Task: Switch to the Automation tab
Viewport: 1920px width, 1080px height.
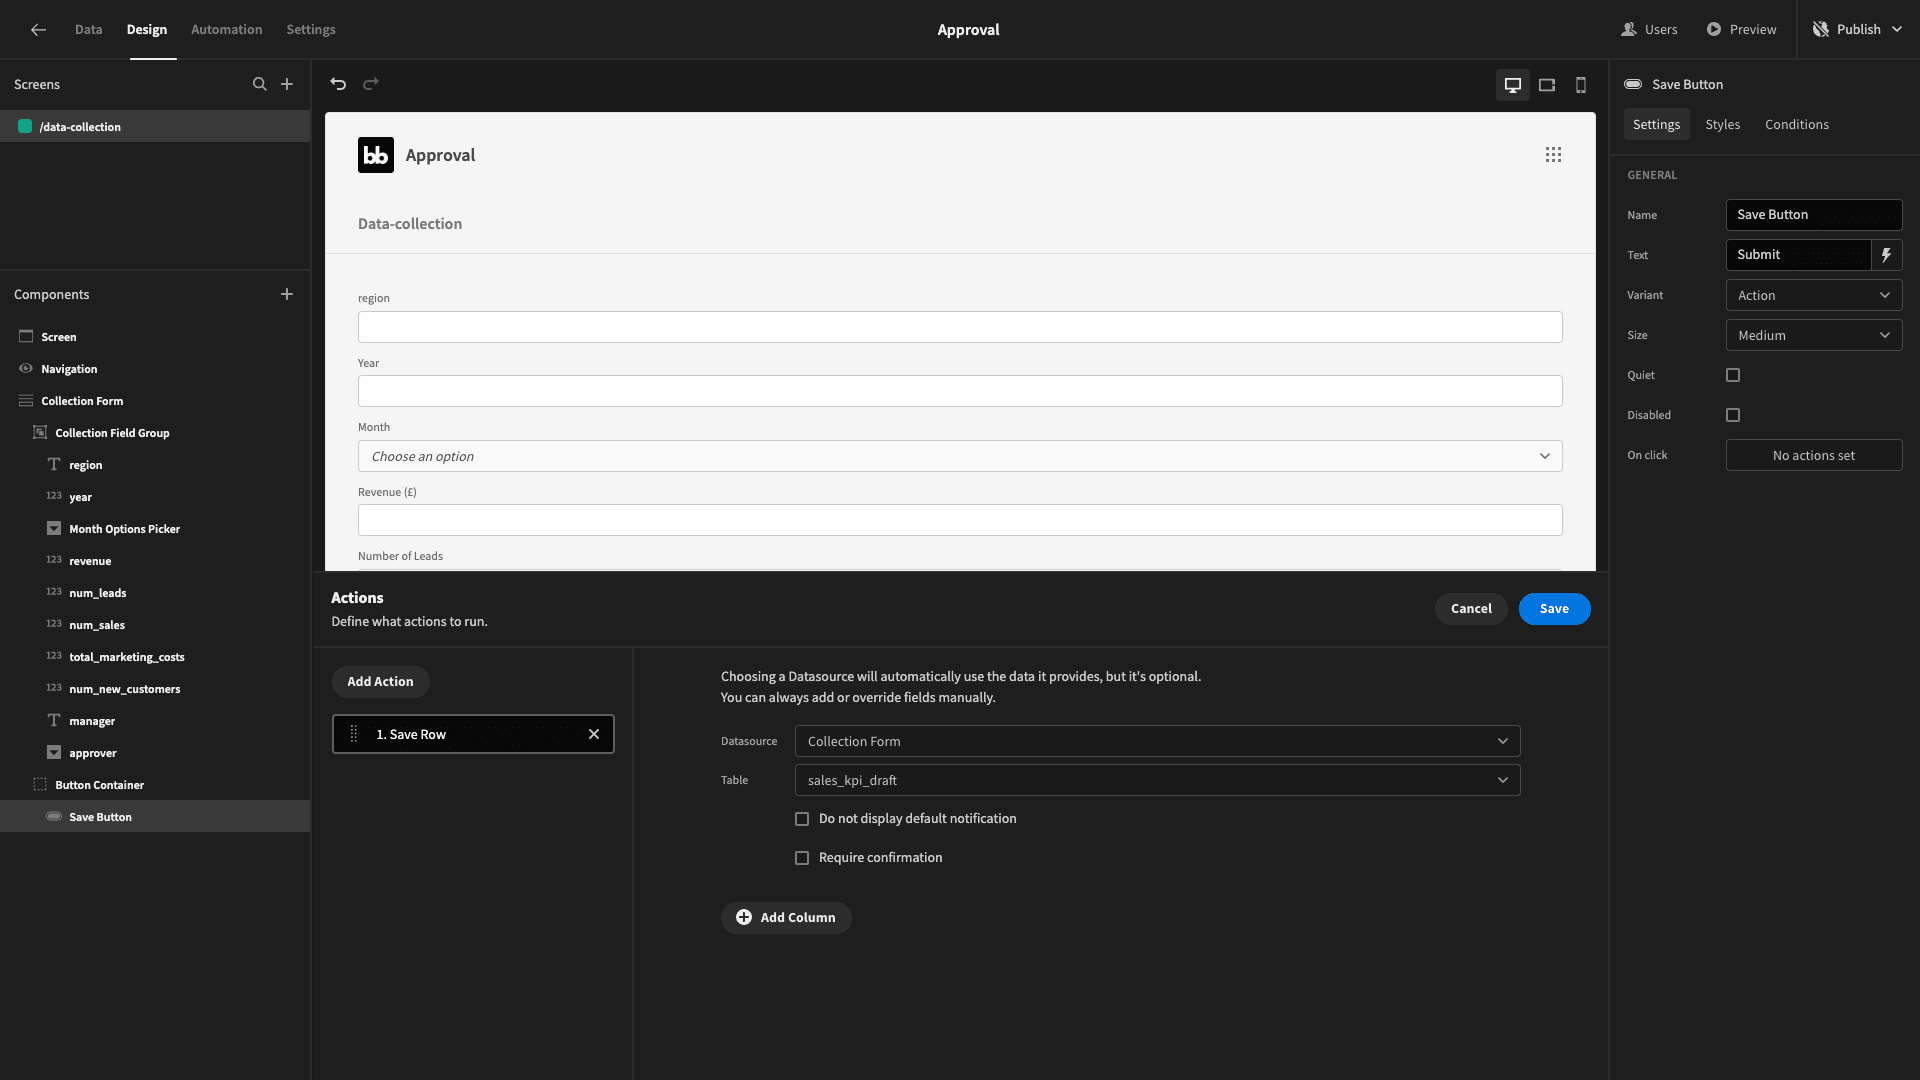Action: pyautogui.click(x=227, y=30)
